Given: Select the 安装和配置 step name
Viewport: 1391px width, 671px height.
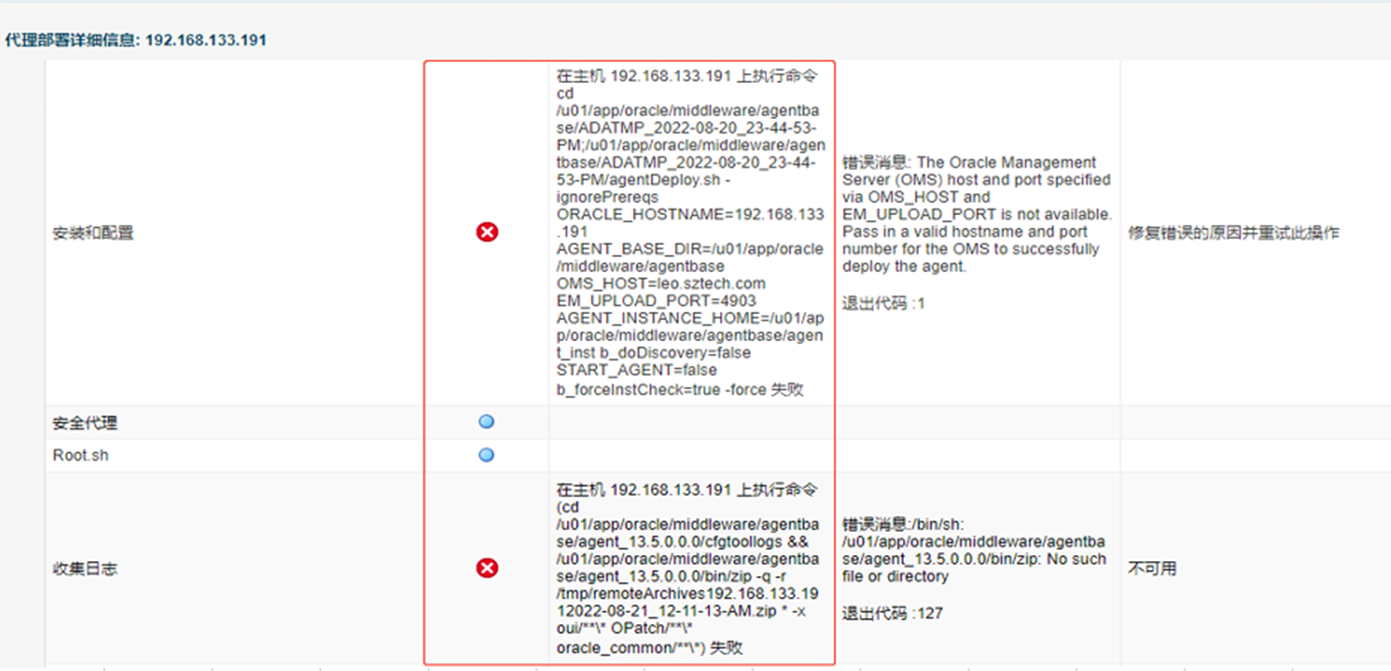Looking at the screenshot, I should pos(92,233).
